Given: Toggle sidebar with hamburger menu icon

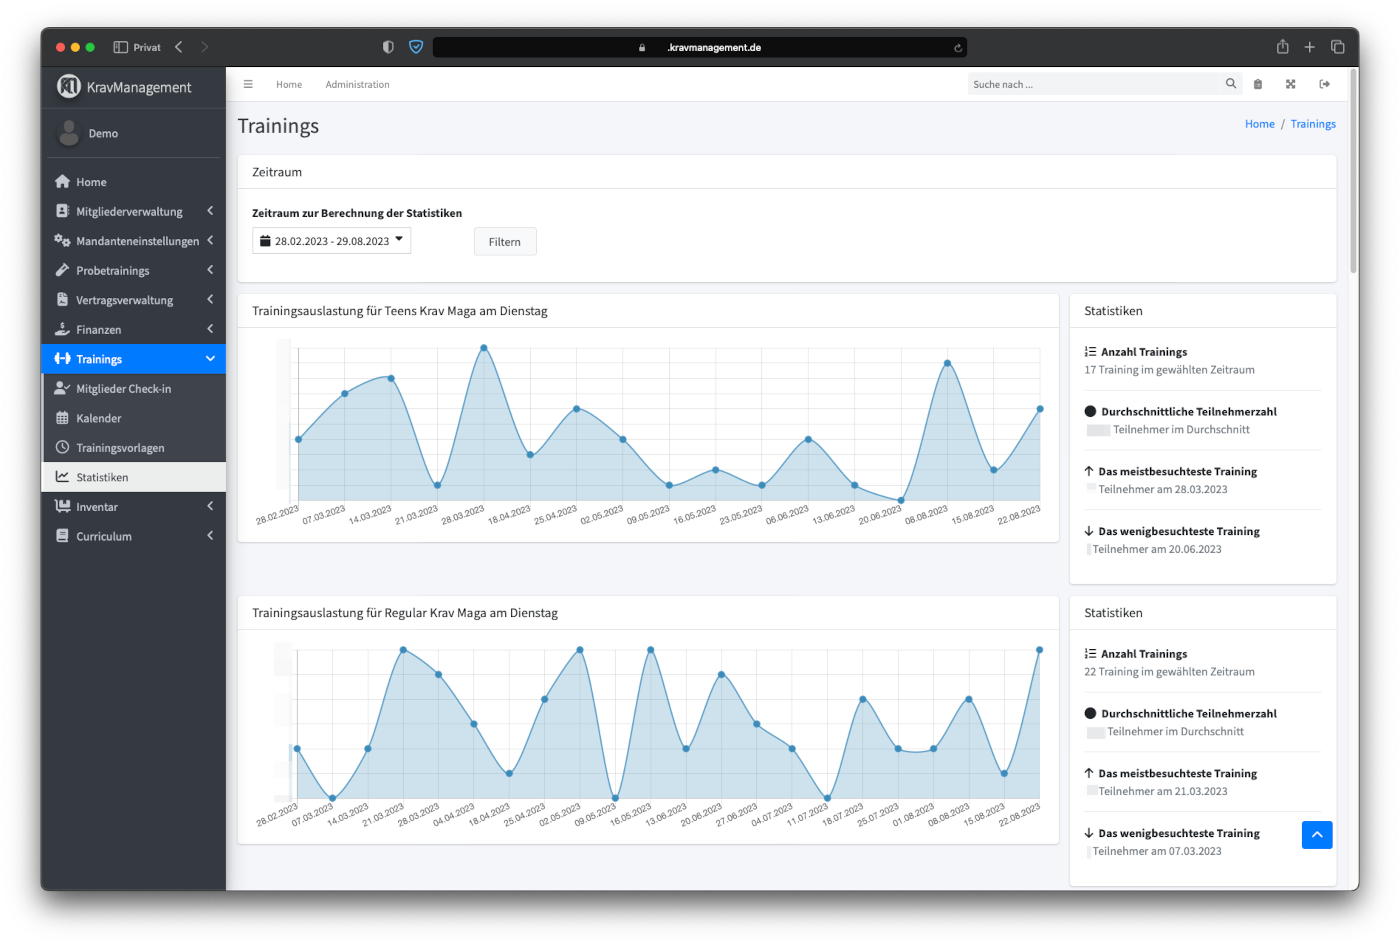Looking at the screenshot, I should point(248,84).
